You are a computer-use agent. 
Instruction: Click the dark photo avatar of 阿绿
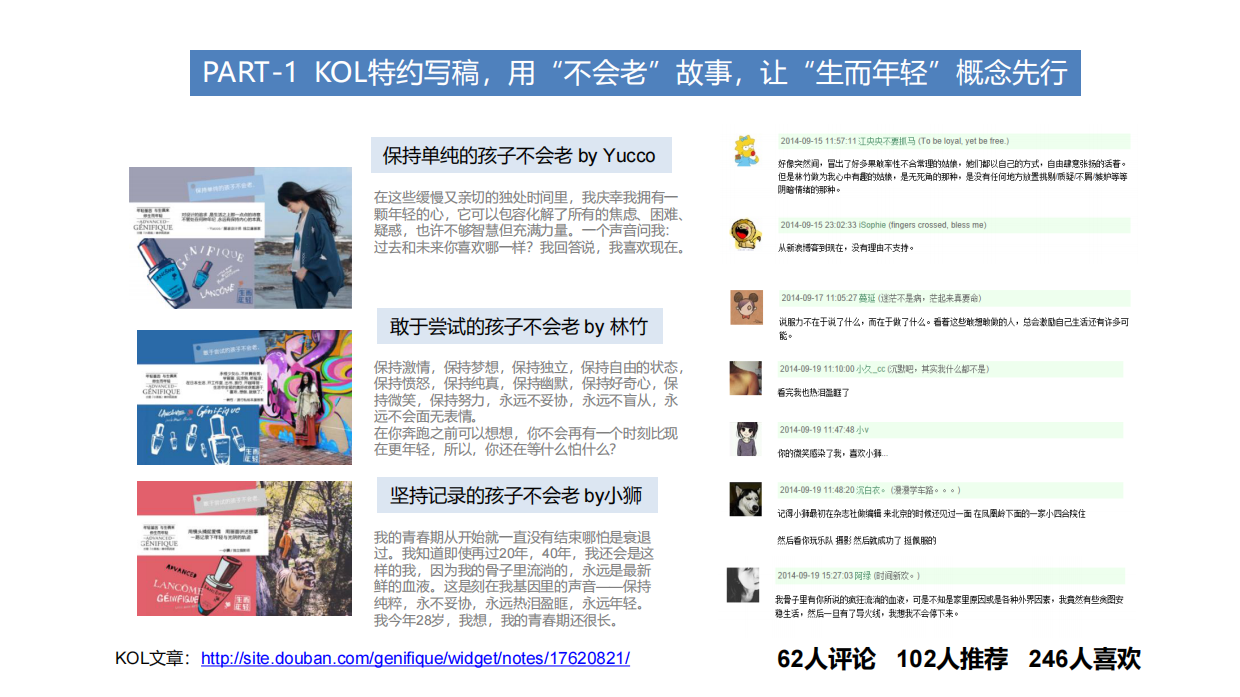tap(744, 583)
